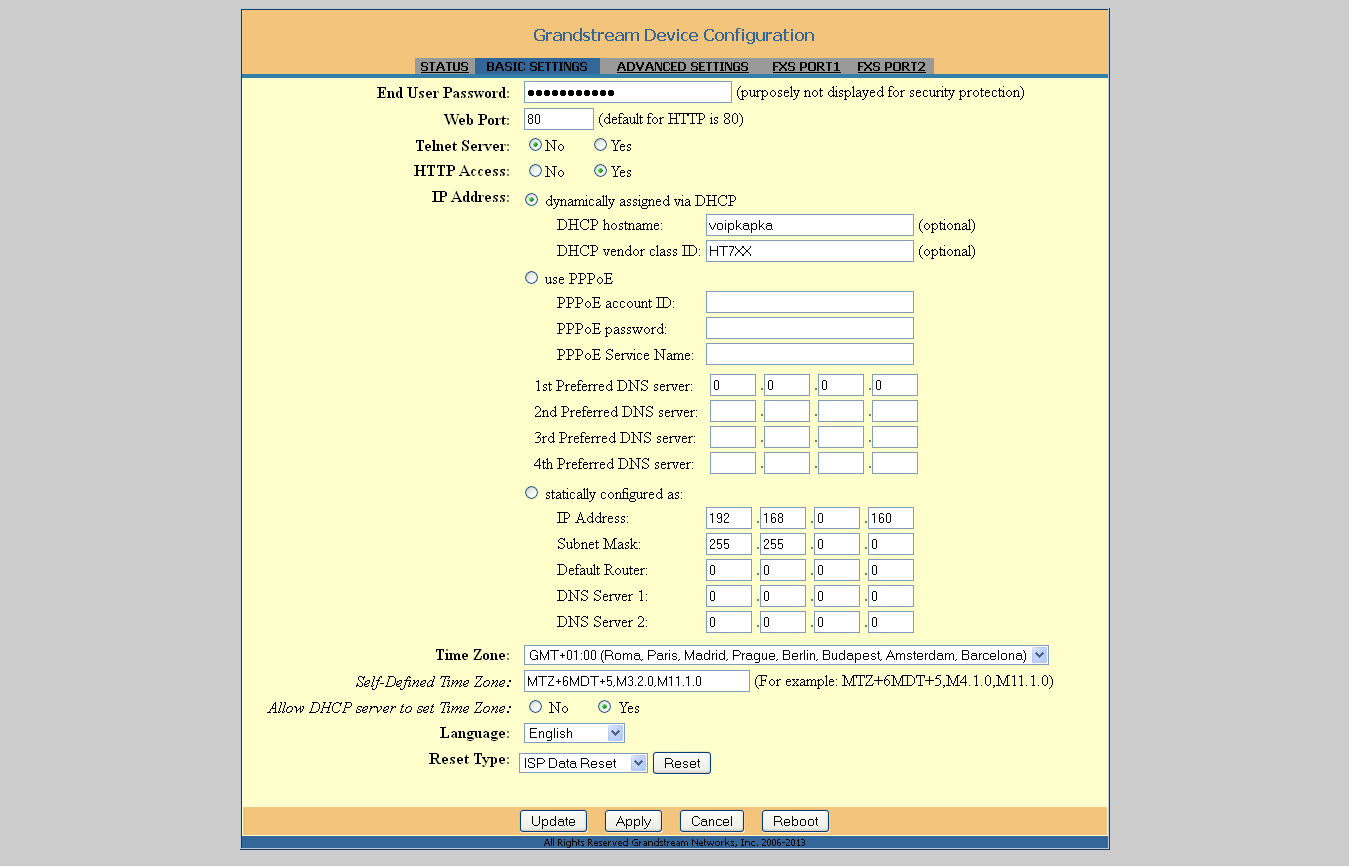Select dynamically assigned via DHCP

click(532, 200)
